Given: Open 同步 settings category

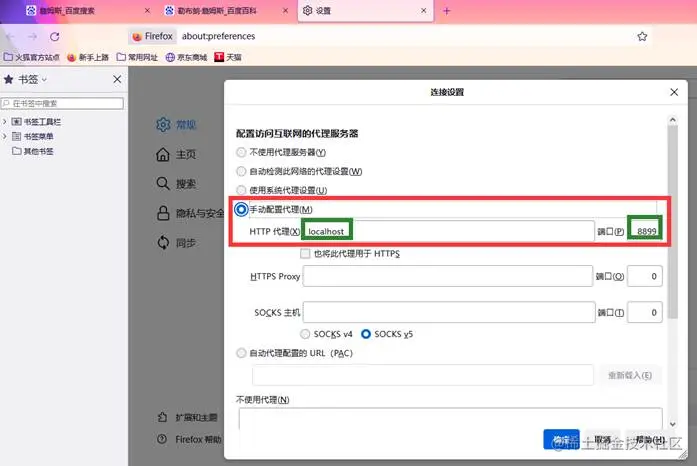Looking at the screenshot, I should 176,243.
